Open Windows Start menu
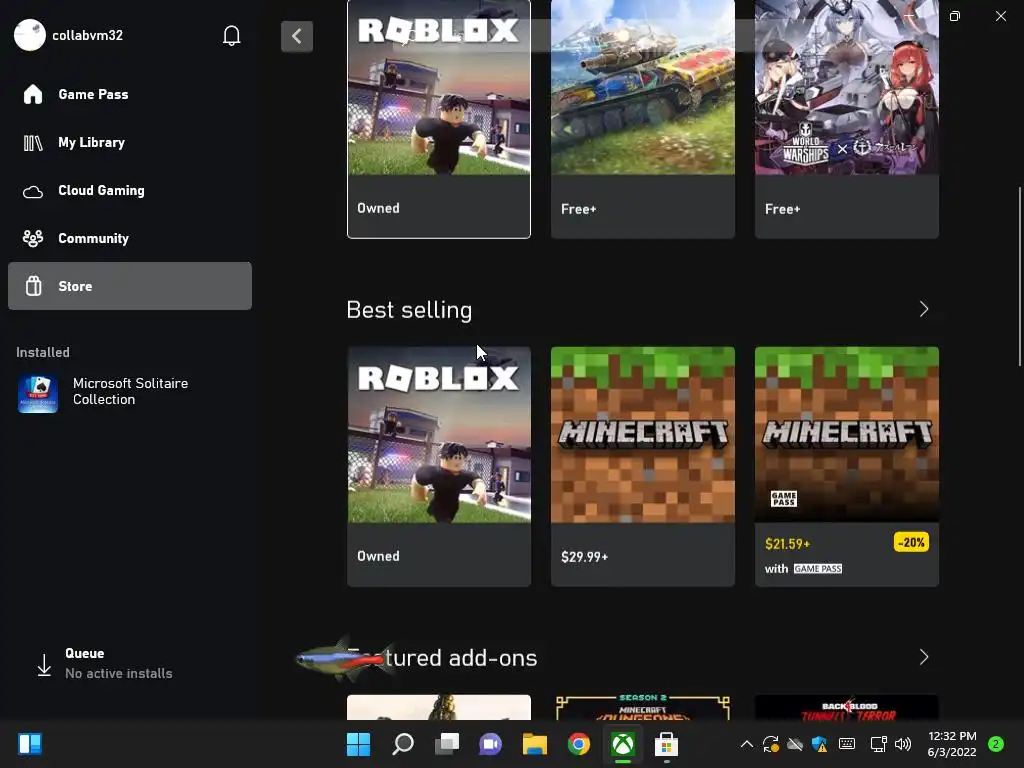Image resolution: width=1024 pixels, height=768 pixels. coord(359,744)
